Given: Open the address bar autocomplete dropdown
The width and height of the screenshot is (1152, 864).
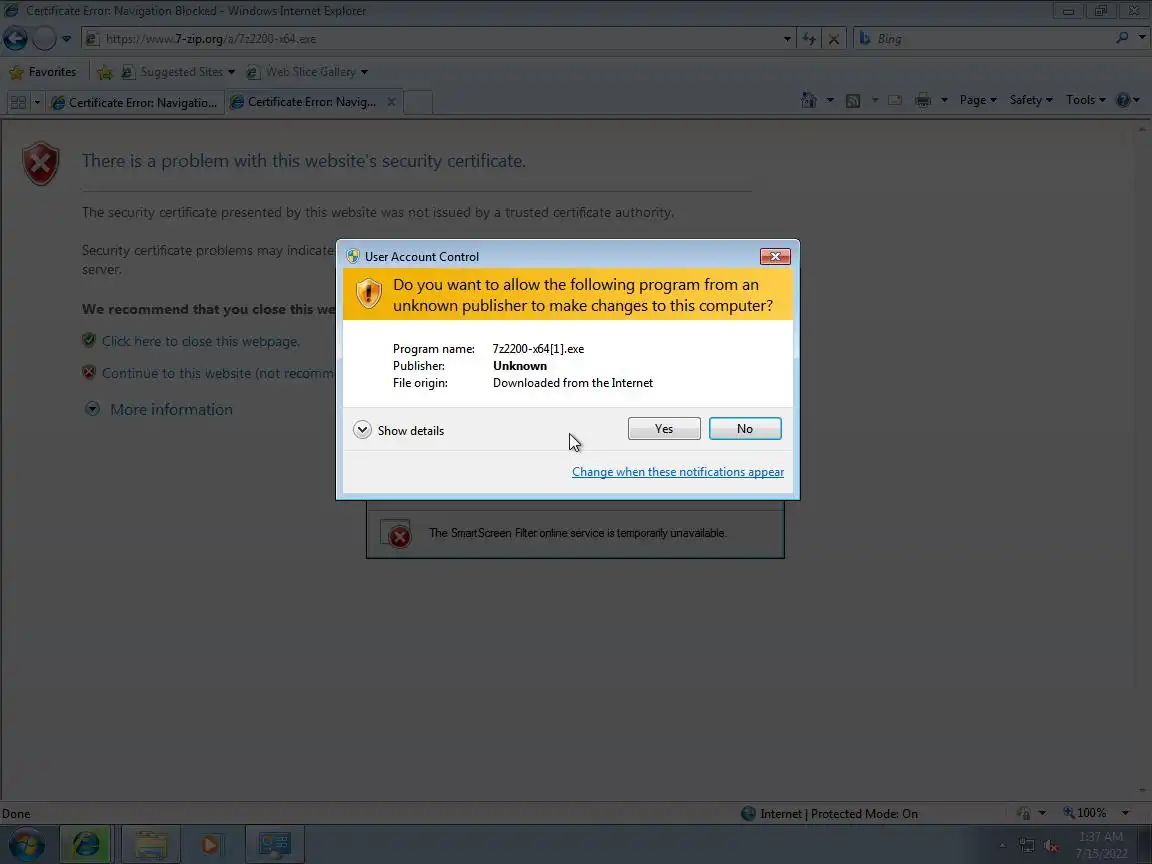Looking at the screenshot, I should click(x=787, y=39).
